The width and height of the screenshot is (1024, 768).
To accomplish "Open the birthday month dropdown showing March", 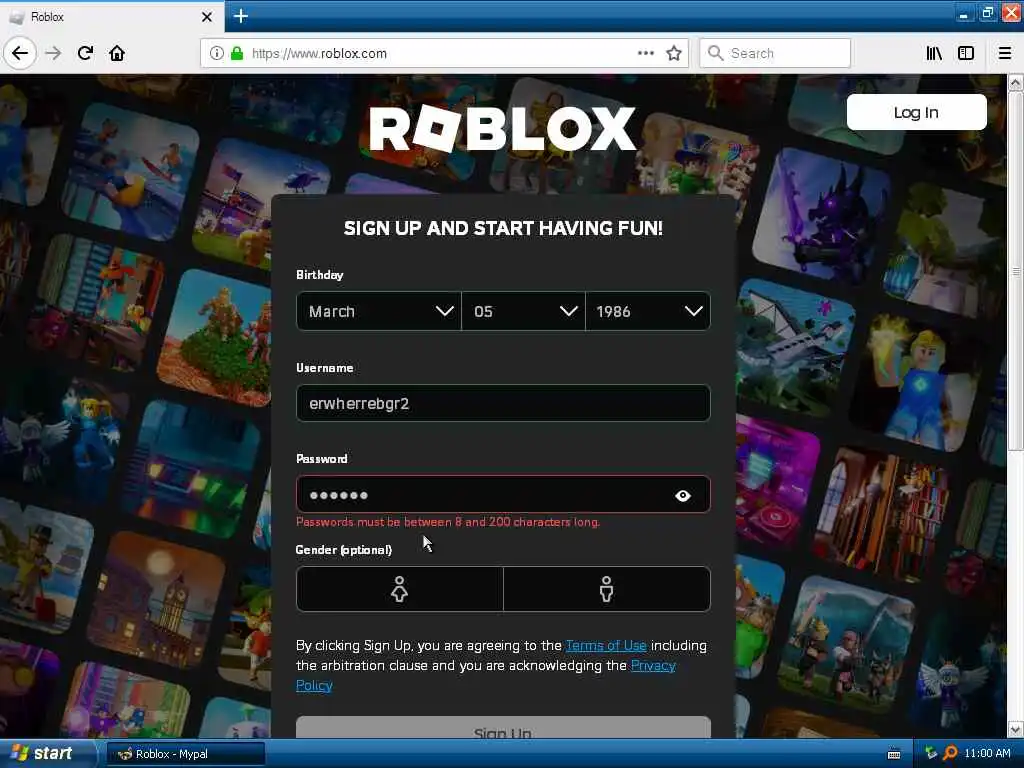I will tap(379, 311).
